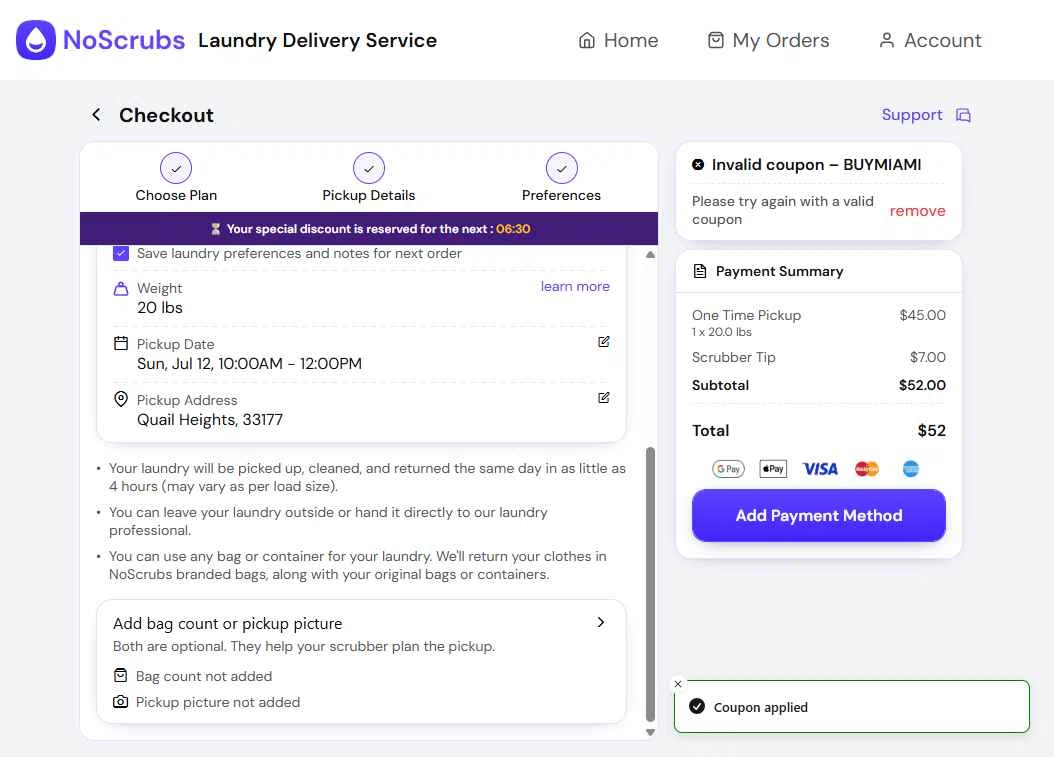
Task: Select the American Express payment icon
Action: click(911, 469)
